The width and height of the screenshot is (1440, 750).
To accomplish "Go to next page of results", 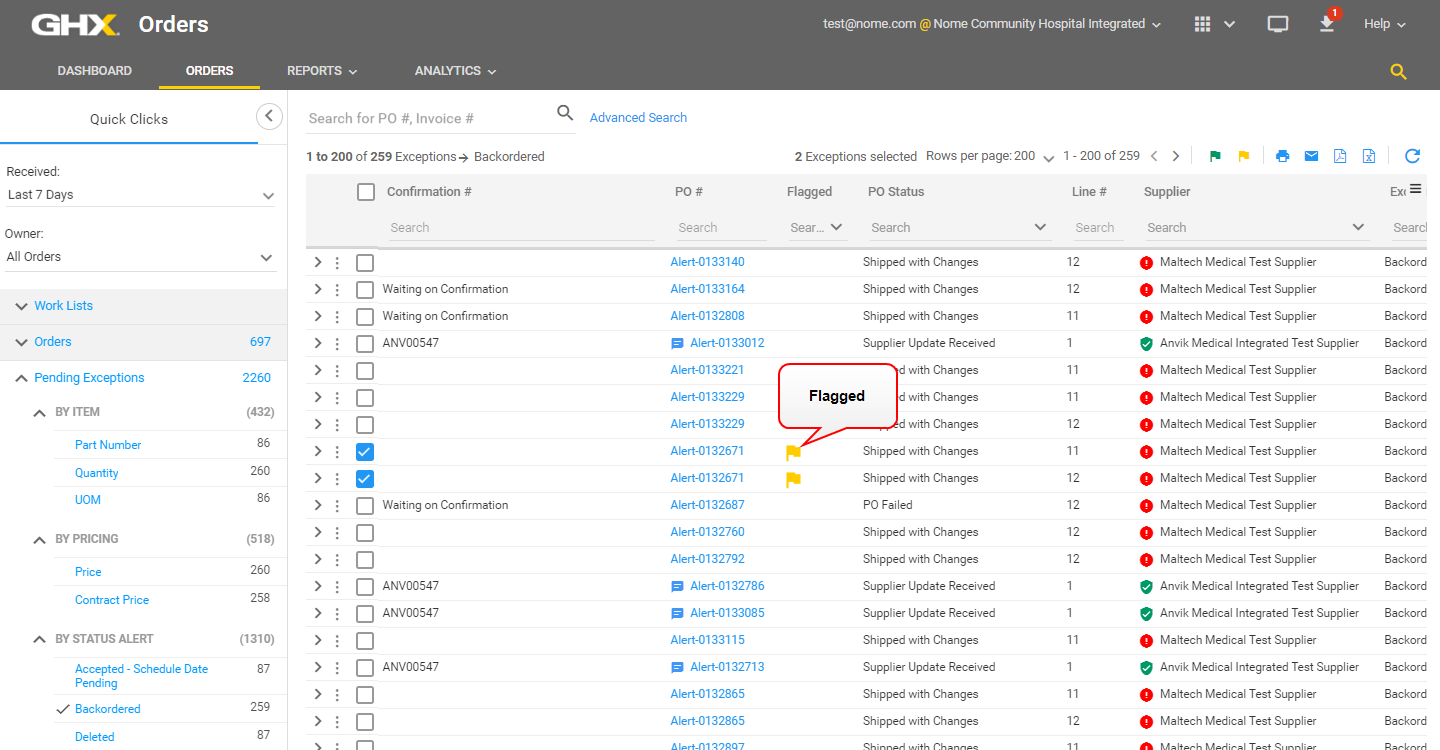I will [x=1176, y=156].
